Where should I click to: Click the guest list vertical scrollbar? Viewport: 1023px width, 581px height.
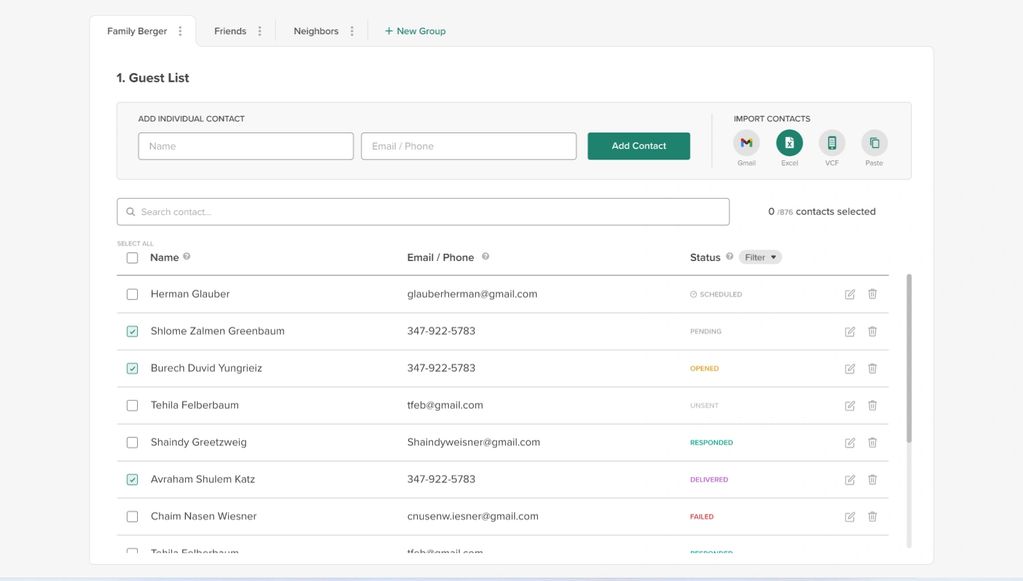[x=909, y=359]
